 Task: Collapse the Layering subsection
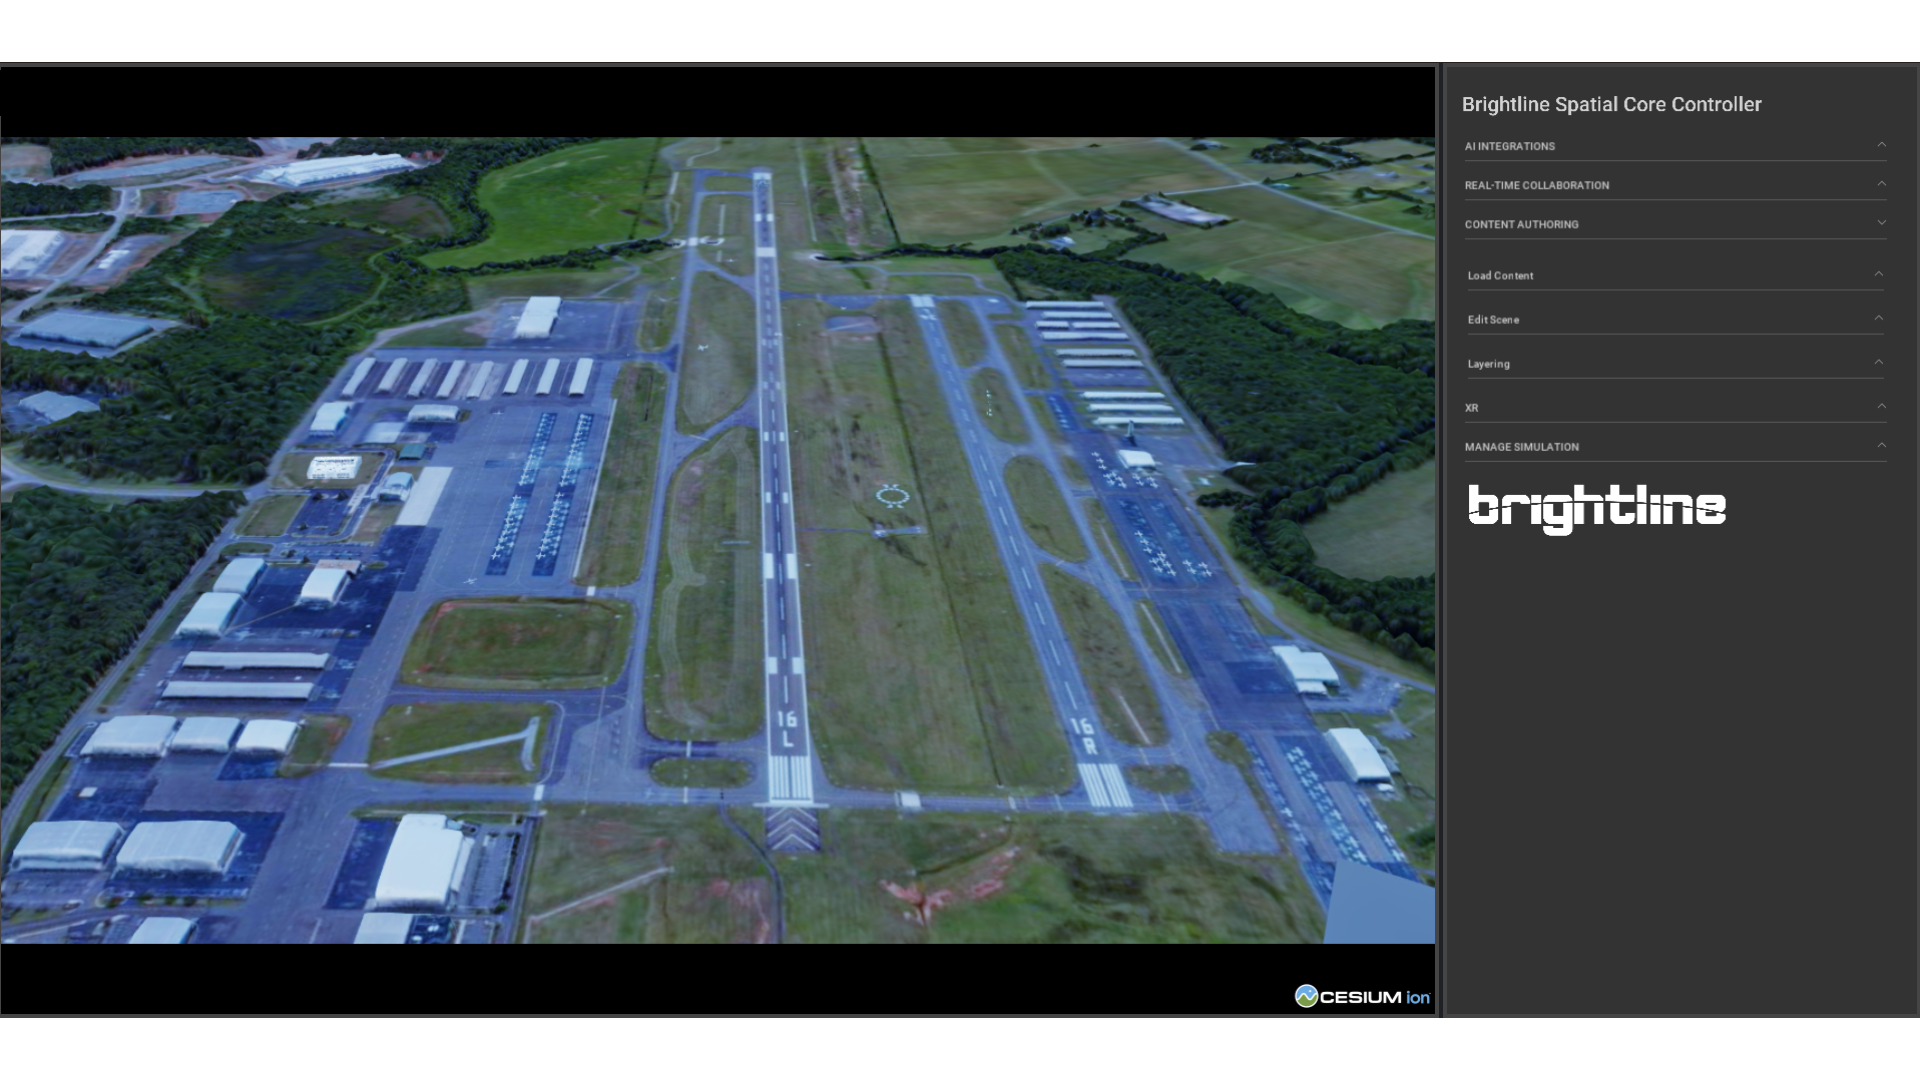point(1881,361)
